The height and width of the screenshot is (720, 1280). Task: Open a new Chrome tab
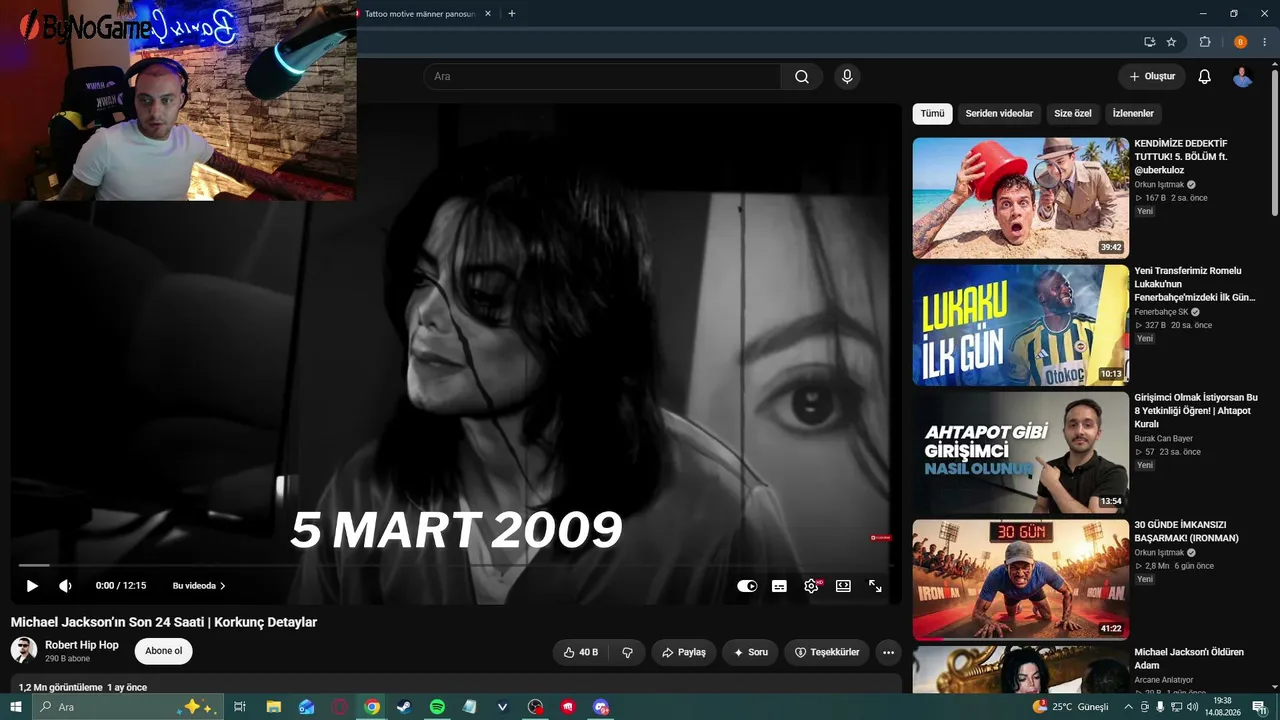(512, 14)
